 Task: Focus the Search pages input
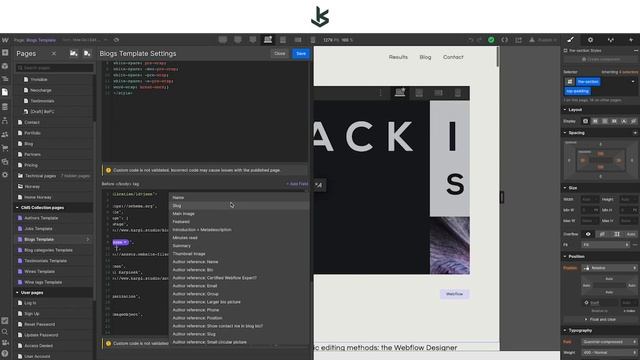(55, 68)
